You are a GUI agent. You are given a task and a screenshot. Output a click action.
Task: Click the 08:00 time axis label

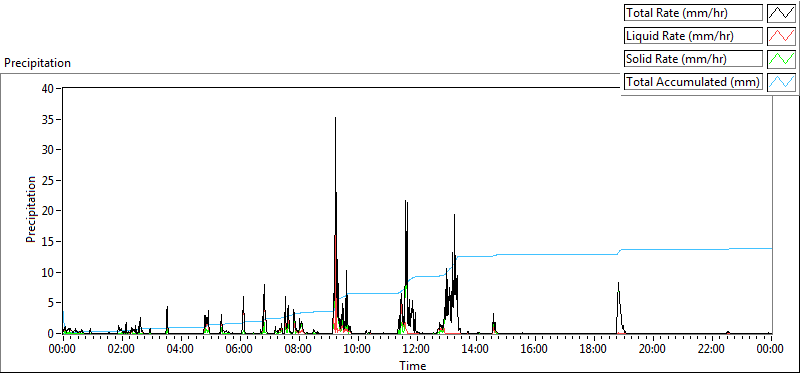coord(298,350)
